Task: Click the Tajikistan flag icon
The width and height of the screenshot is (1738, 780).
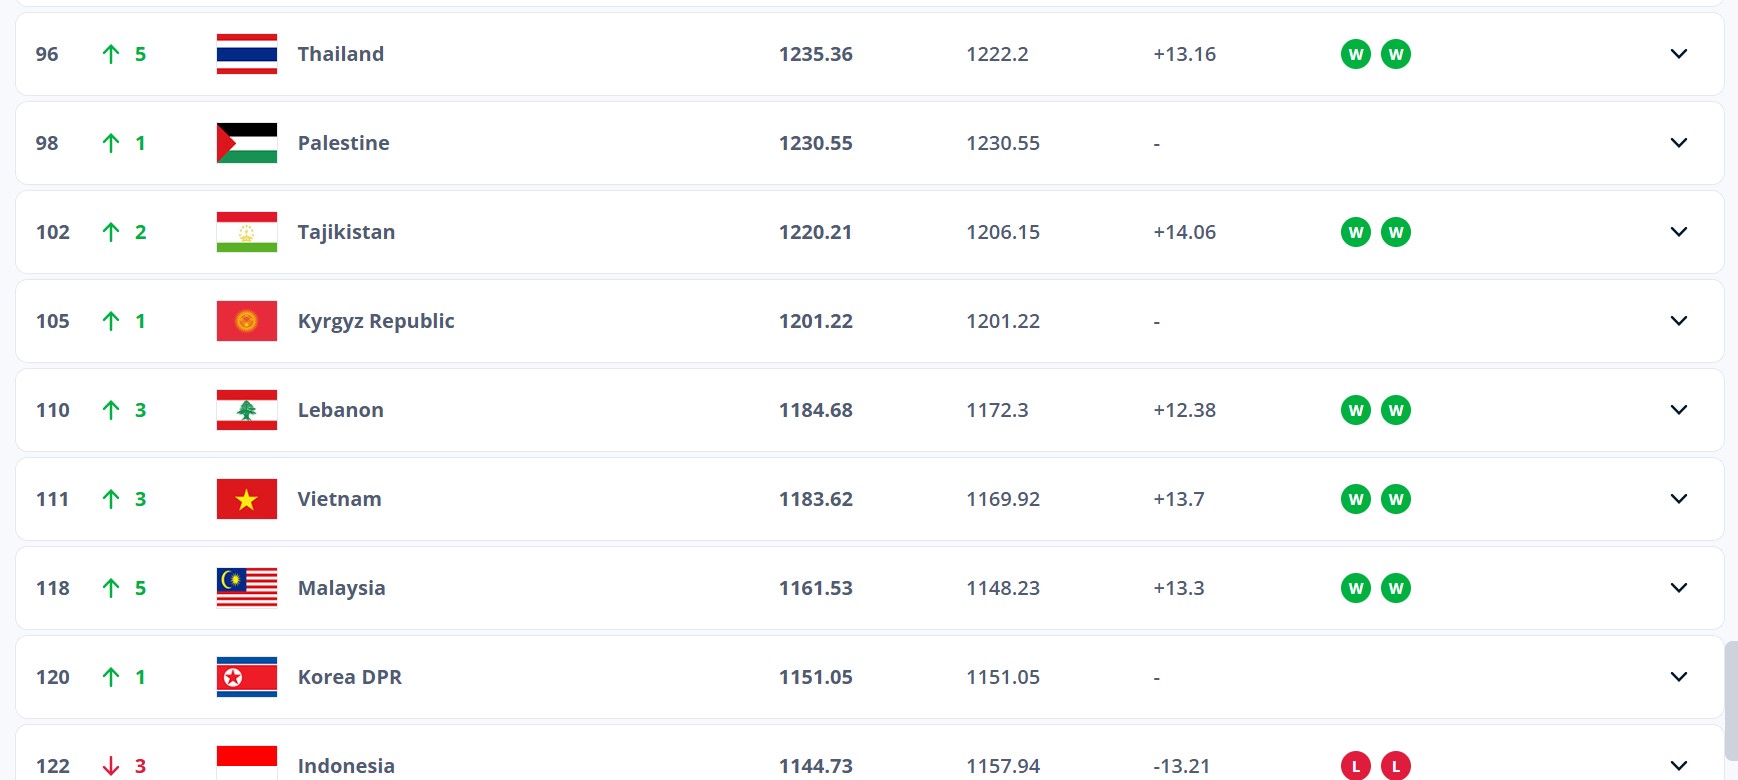Action: pyautogui.click(x=246, y=232)
